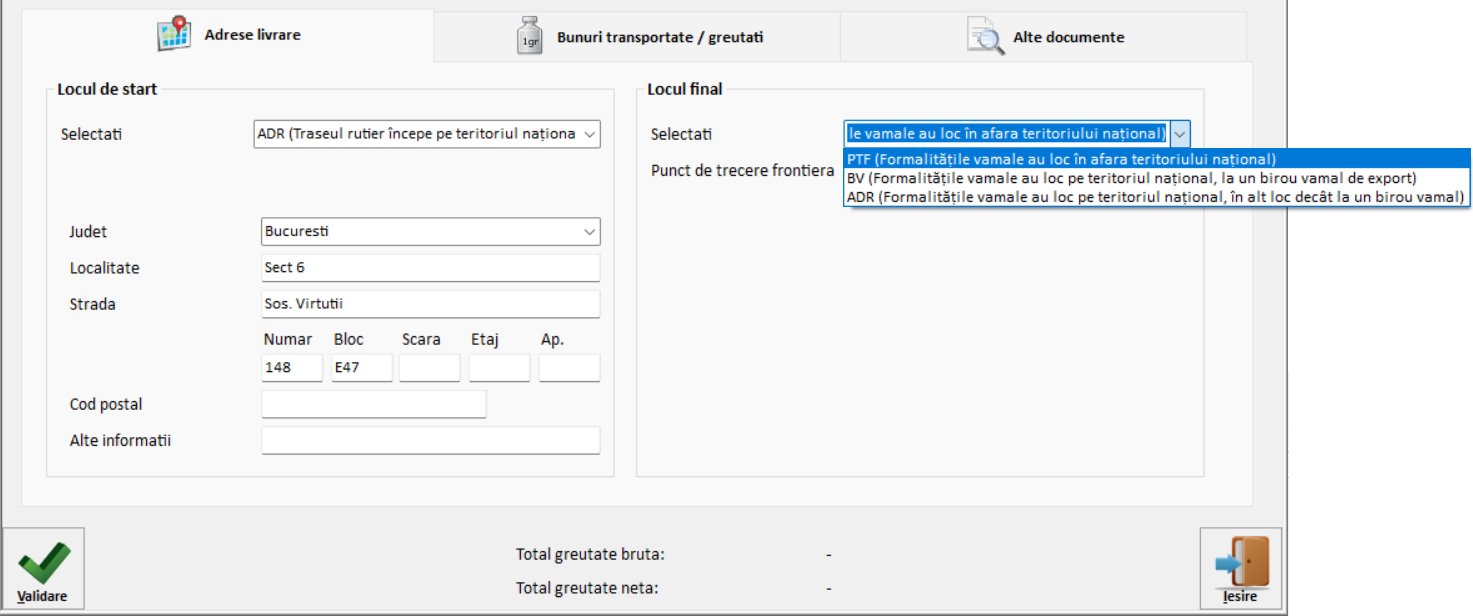
Task: Click the Cod postal input field
Action: (x=374, y=404)
